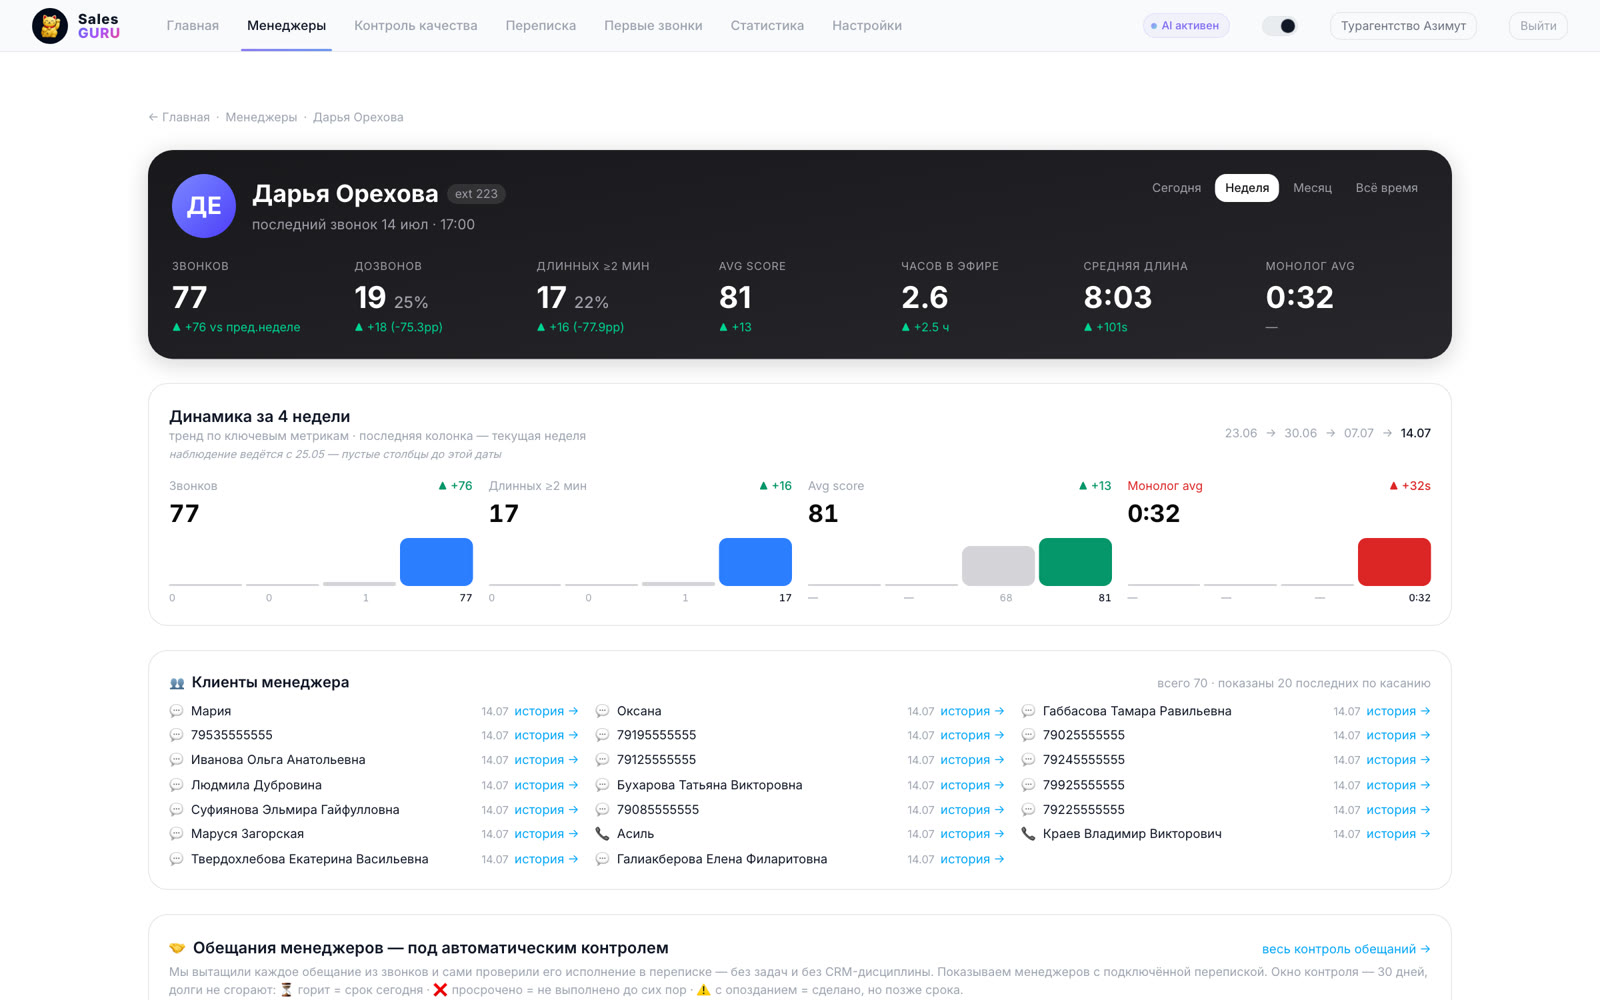The height and width of the screenshot is (1000, 1600).
Task: Click the chat icon next to Галиакберова Елена Филаритовна
Action: [602, 859]
